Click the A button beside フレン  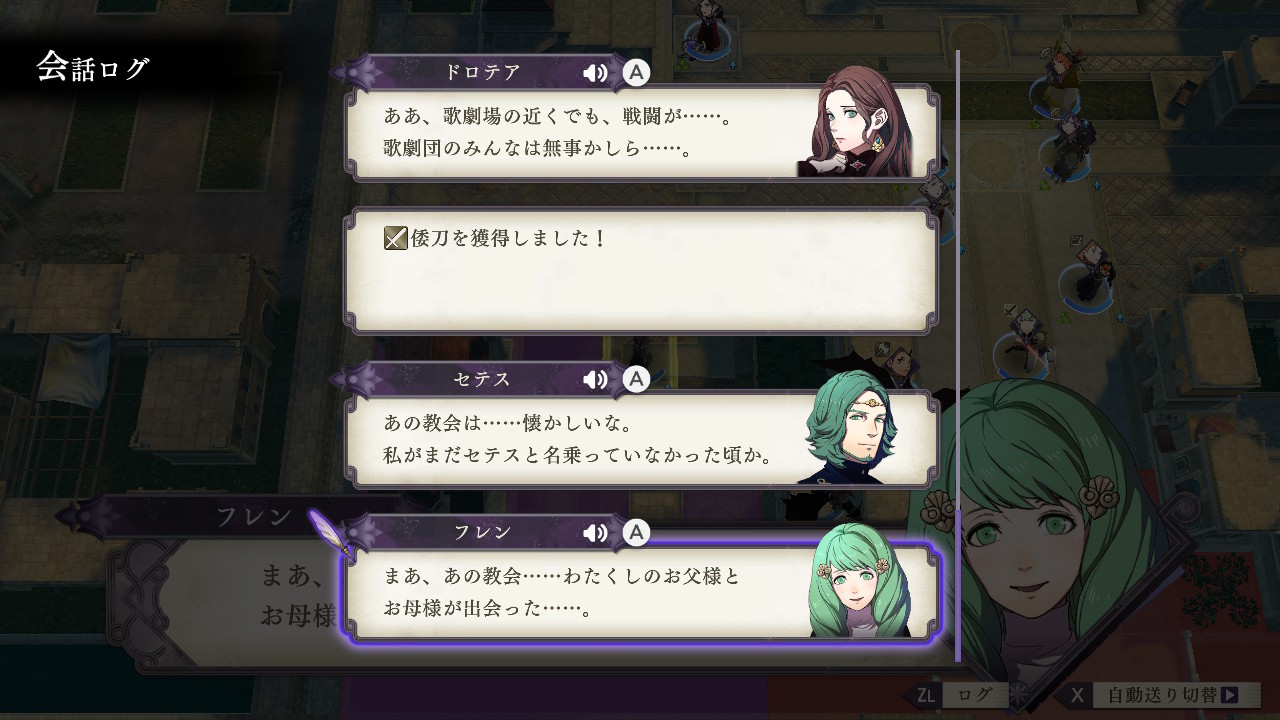click(636, 533)
